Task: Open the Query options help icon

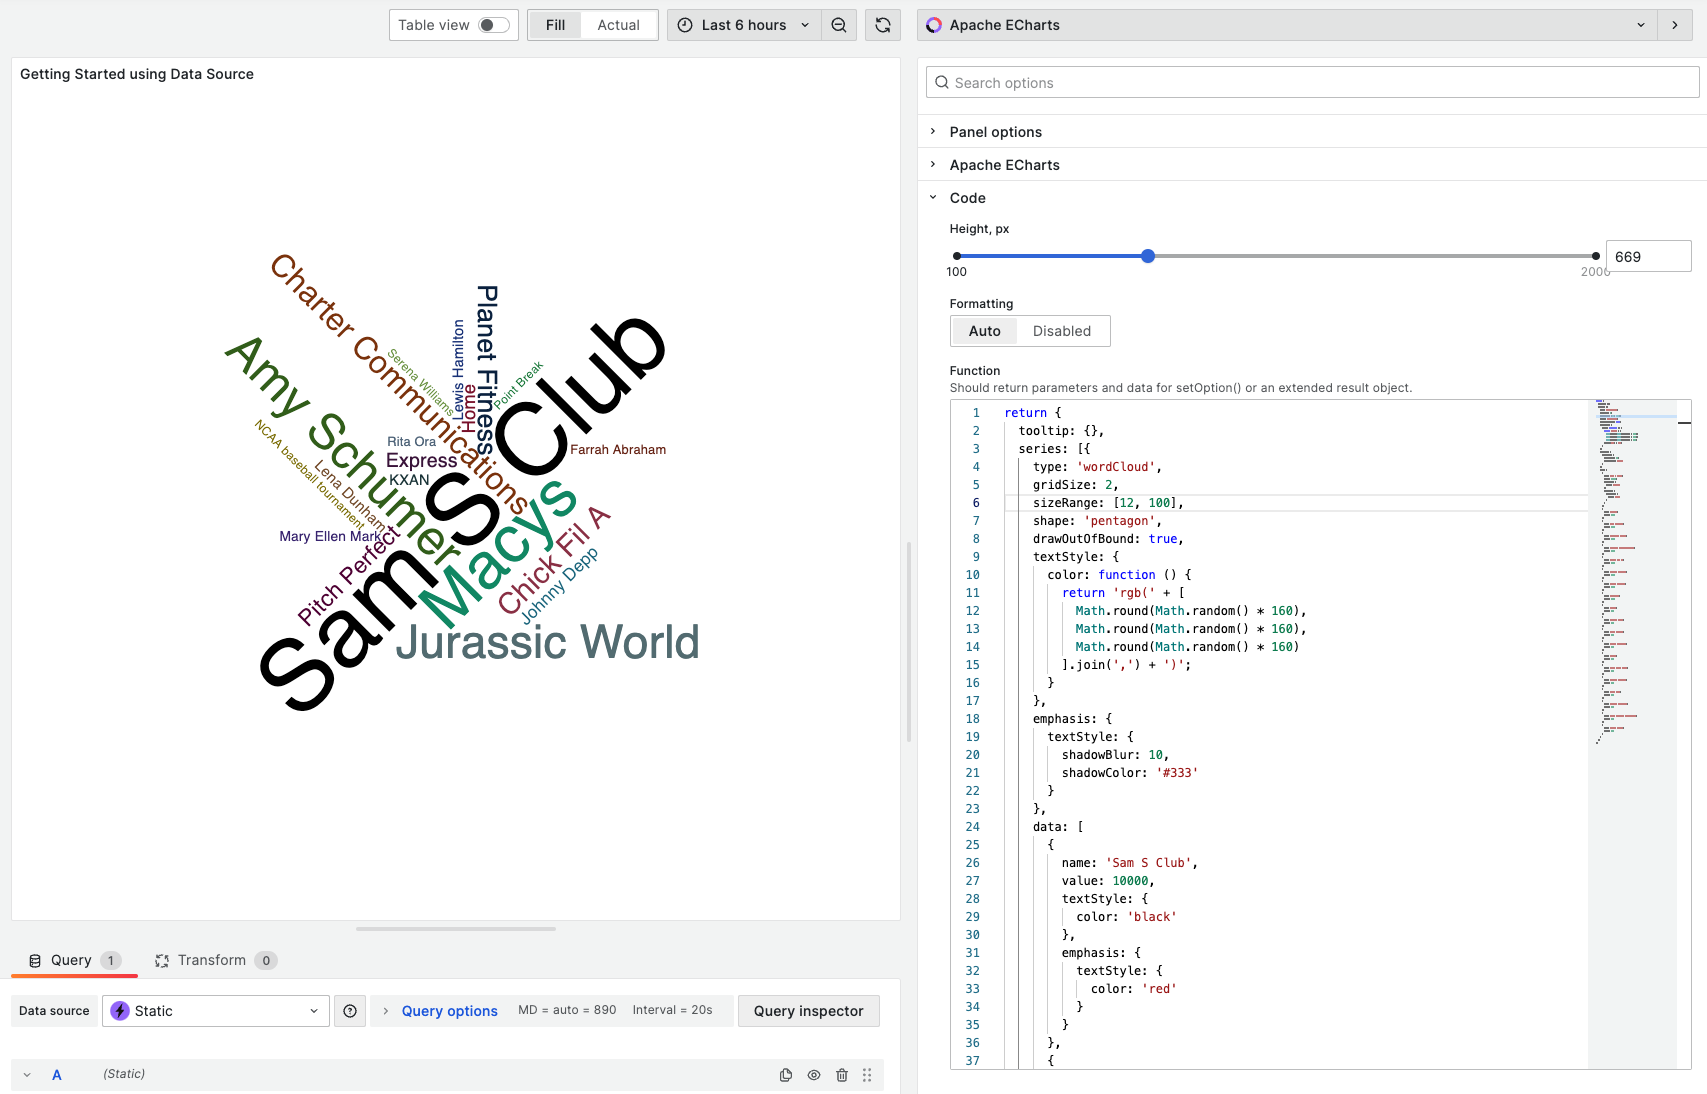Action: point(349,1011)
